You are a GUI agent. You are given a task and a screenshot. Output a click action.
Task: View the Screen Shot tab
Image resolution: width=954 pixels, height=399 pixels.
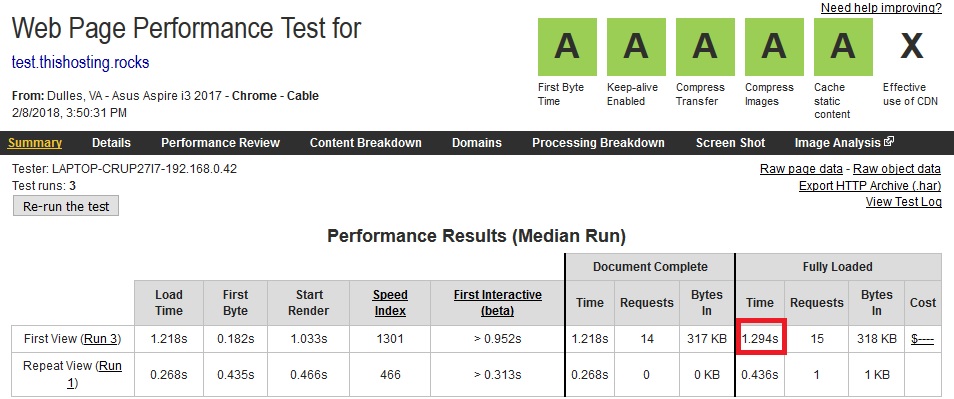click(x=730, y=143)
